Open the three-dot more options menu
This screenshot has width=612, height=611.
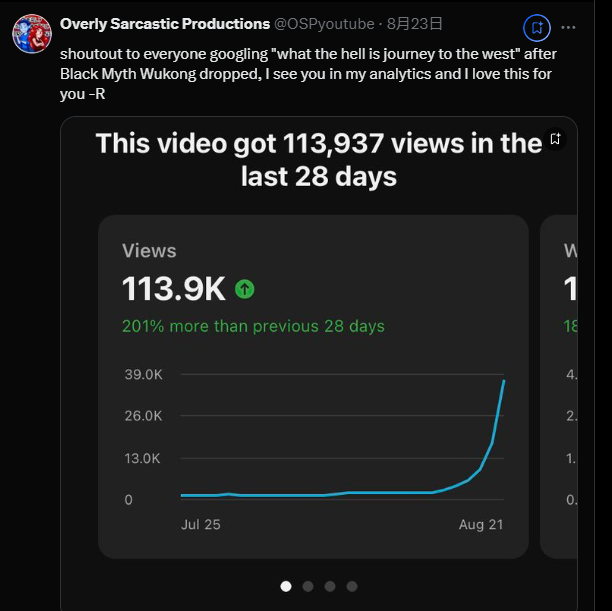568,27
